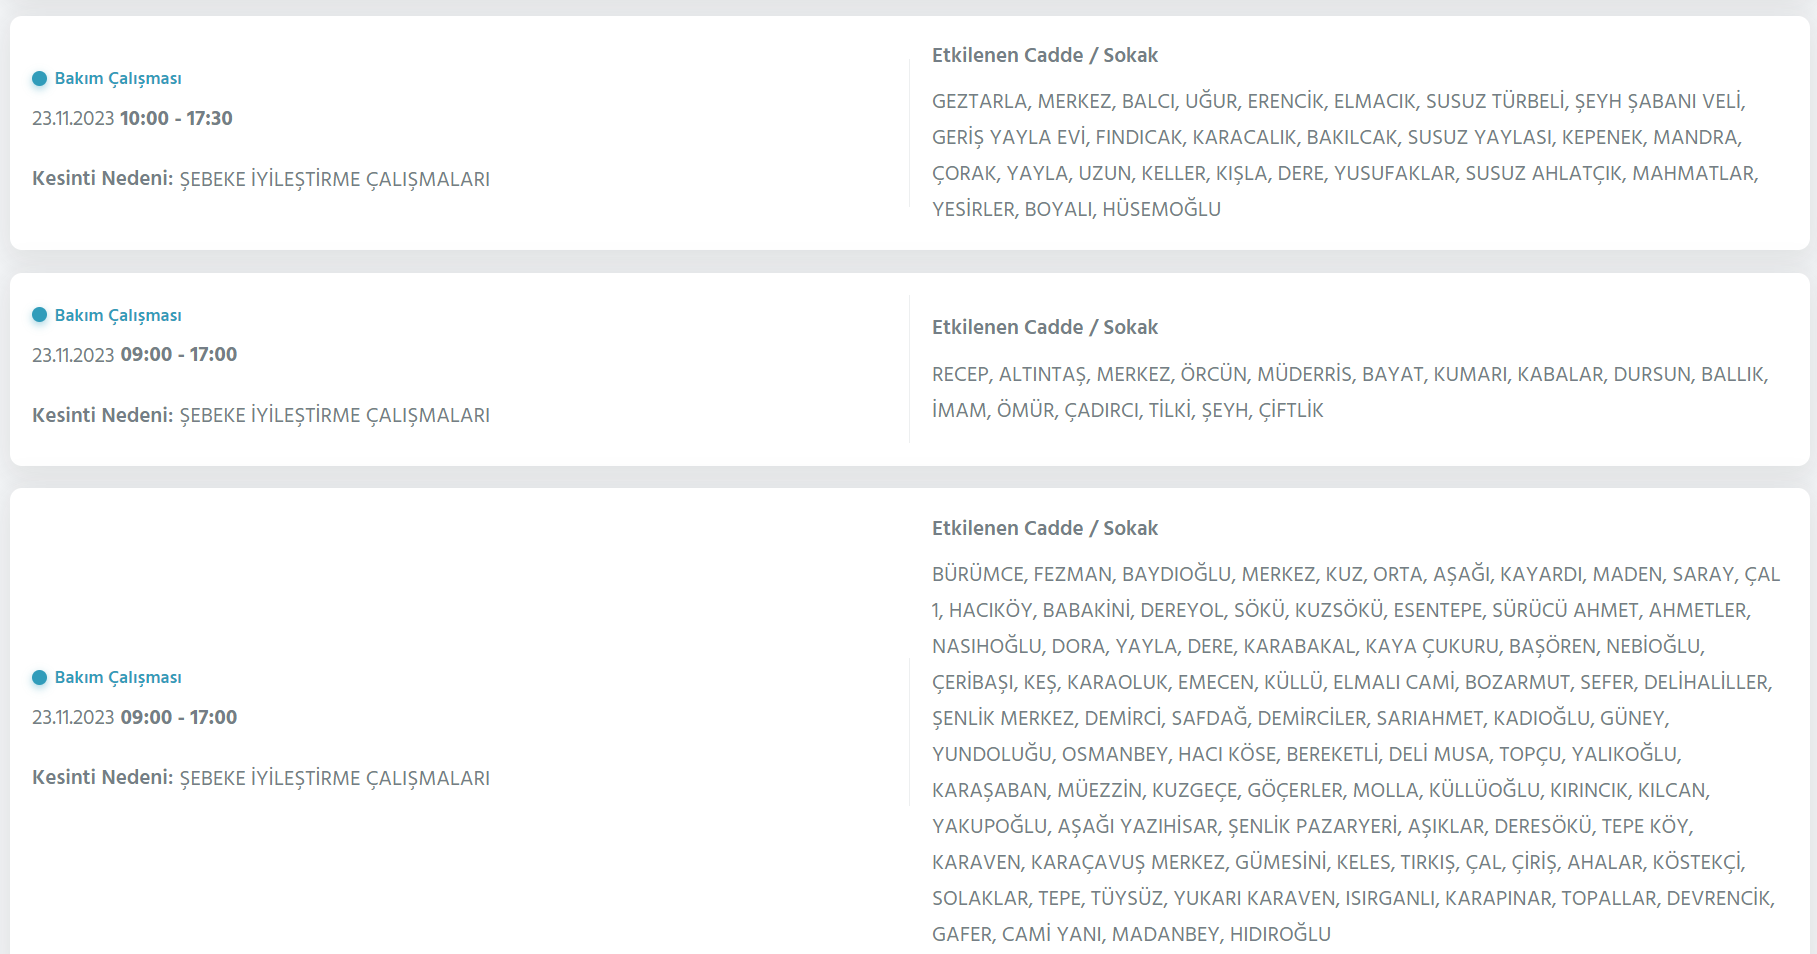Image resolution: width=1817 pixels, height=954 pixels.
Task: Click the 23.11.2023 10:00 - 17:30 time range
Action: click(132, 118)
